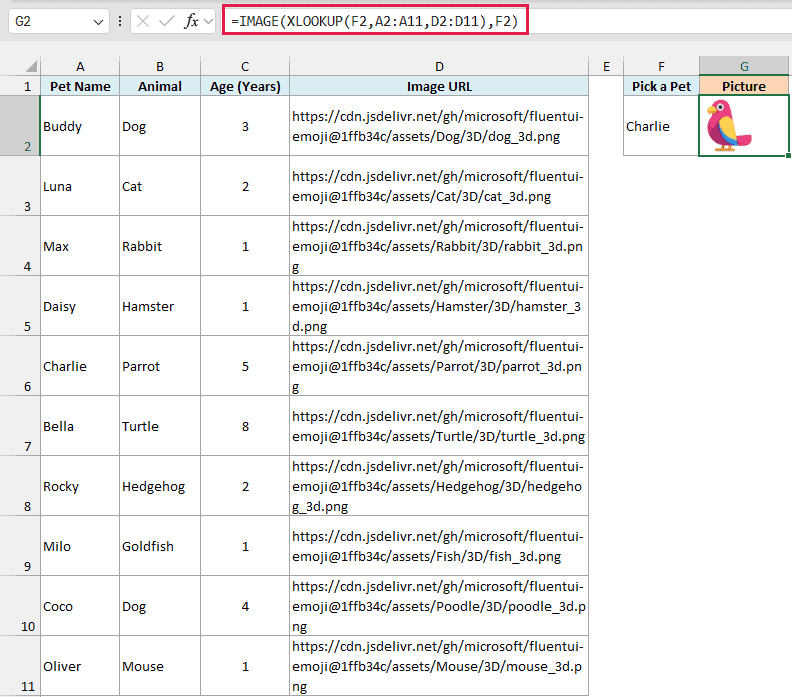
Task: Select the 'Coco' pet name cell
Action: [80, 606]
